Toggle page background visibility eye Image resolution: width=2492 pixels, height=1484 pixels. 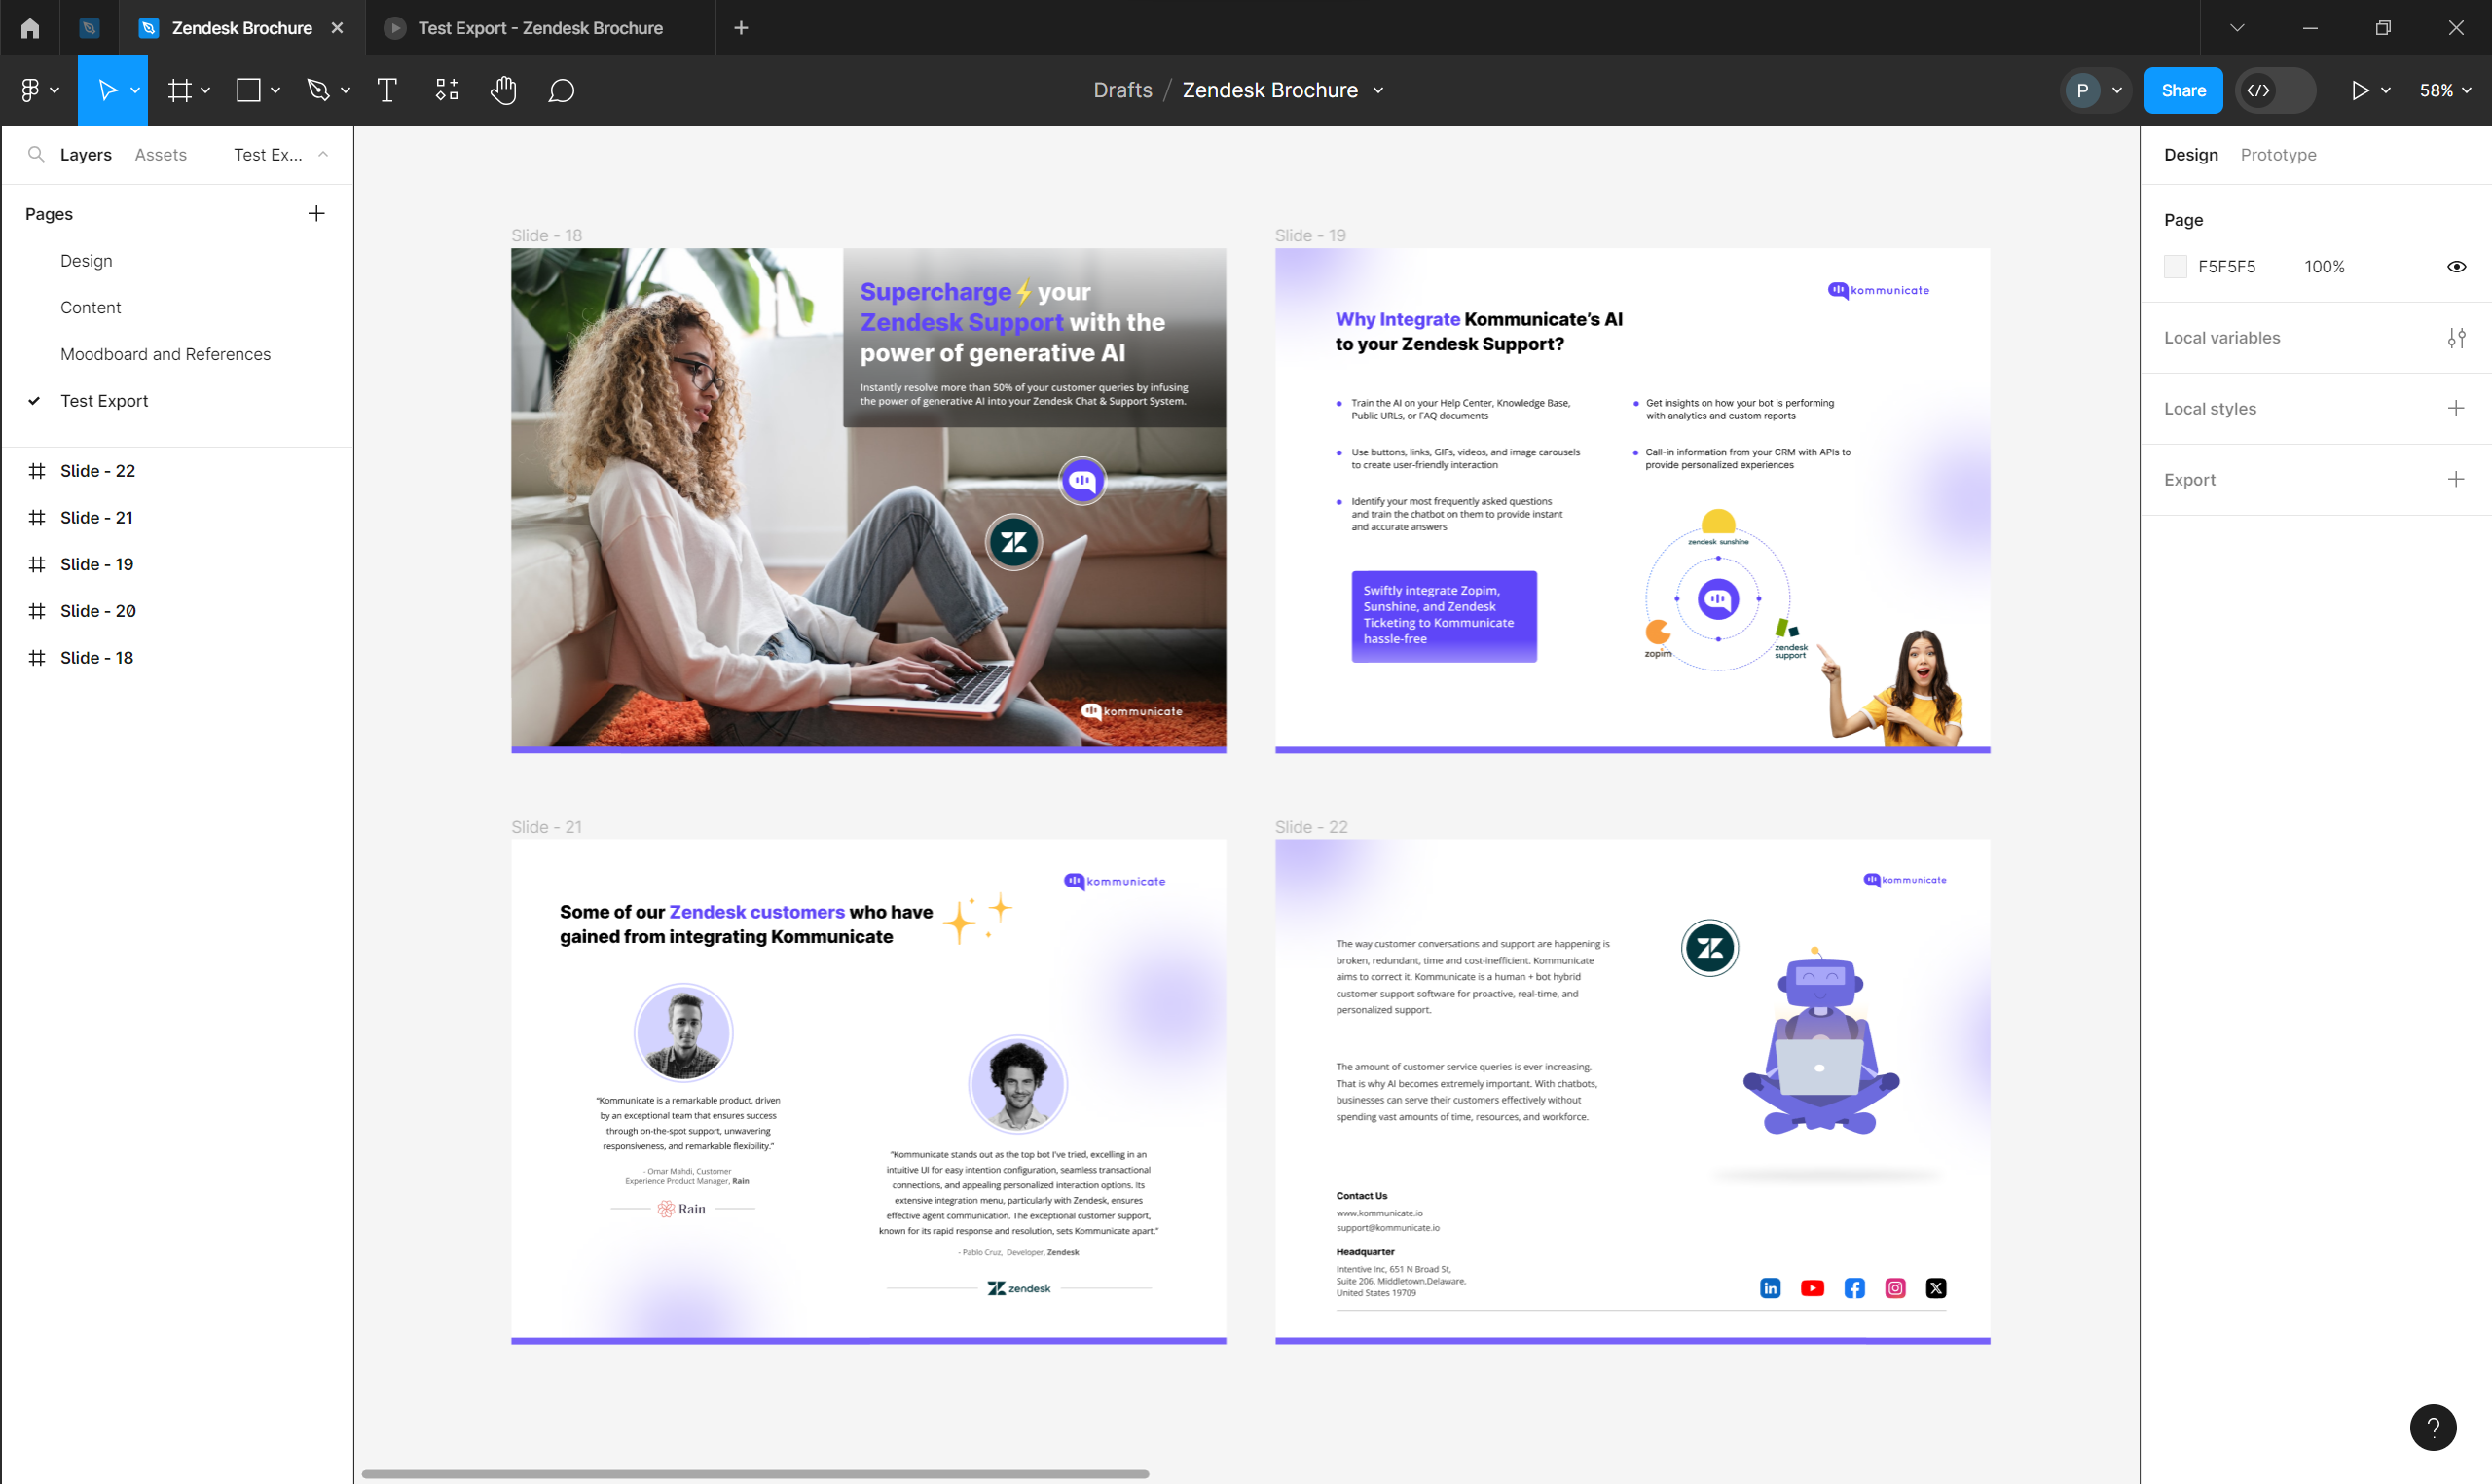click(x=2456, y=267)
